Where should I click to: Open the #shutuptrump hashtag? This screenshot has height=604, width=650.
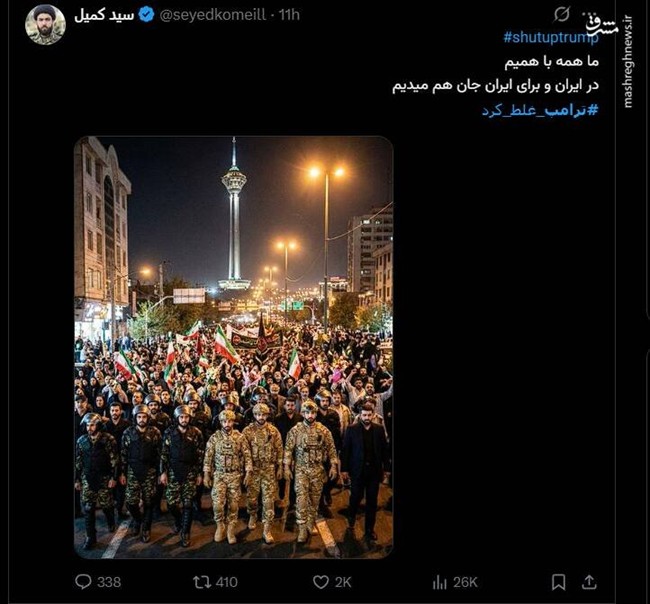pyautogui.click(x=551, y=37)
